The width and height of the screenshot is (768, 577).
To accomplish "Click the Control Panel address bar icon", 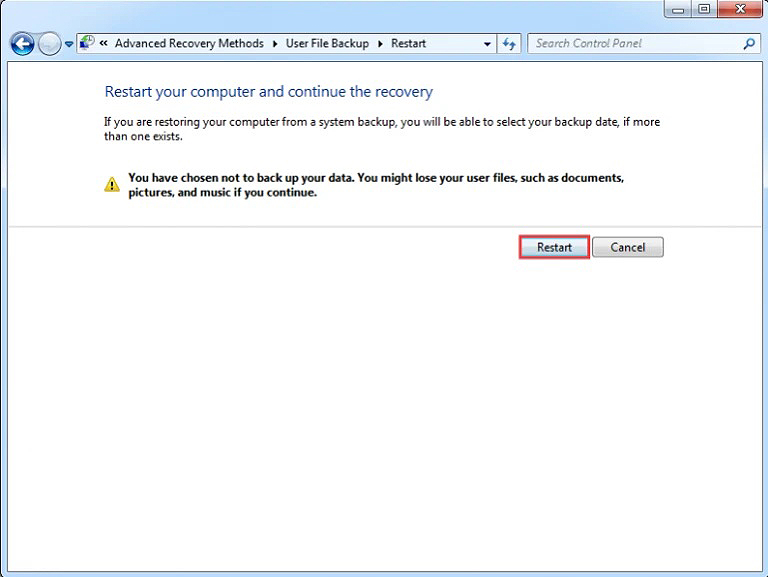I will point(87,43).
